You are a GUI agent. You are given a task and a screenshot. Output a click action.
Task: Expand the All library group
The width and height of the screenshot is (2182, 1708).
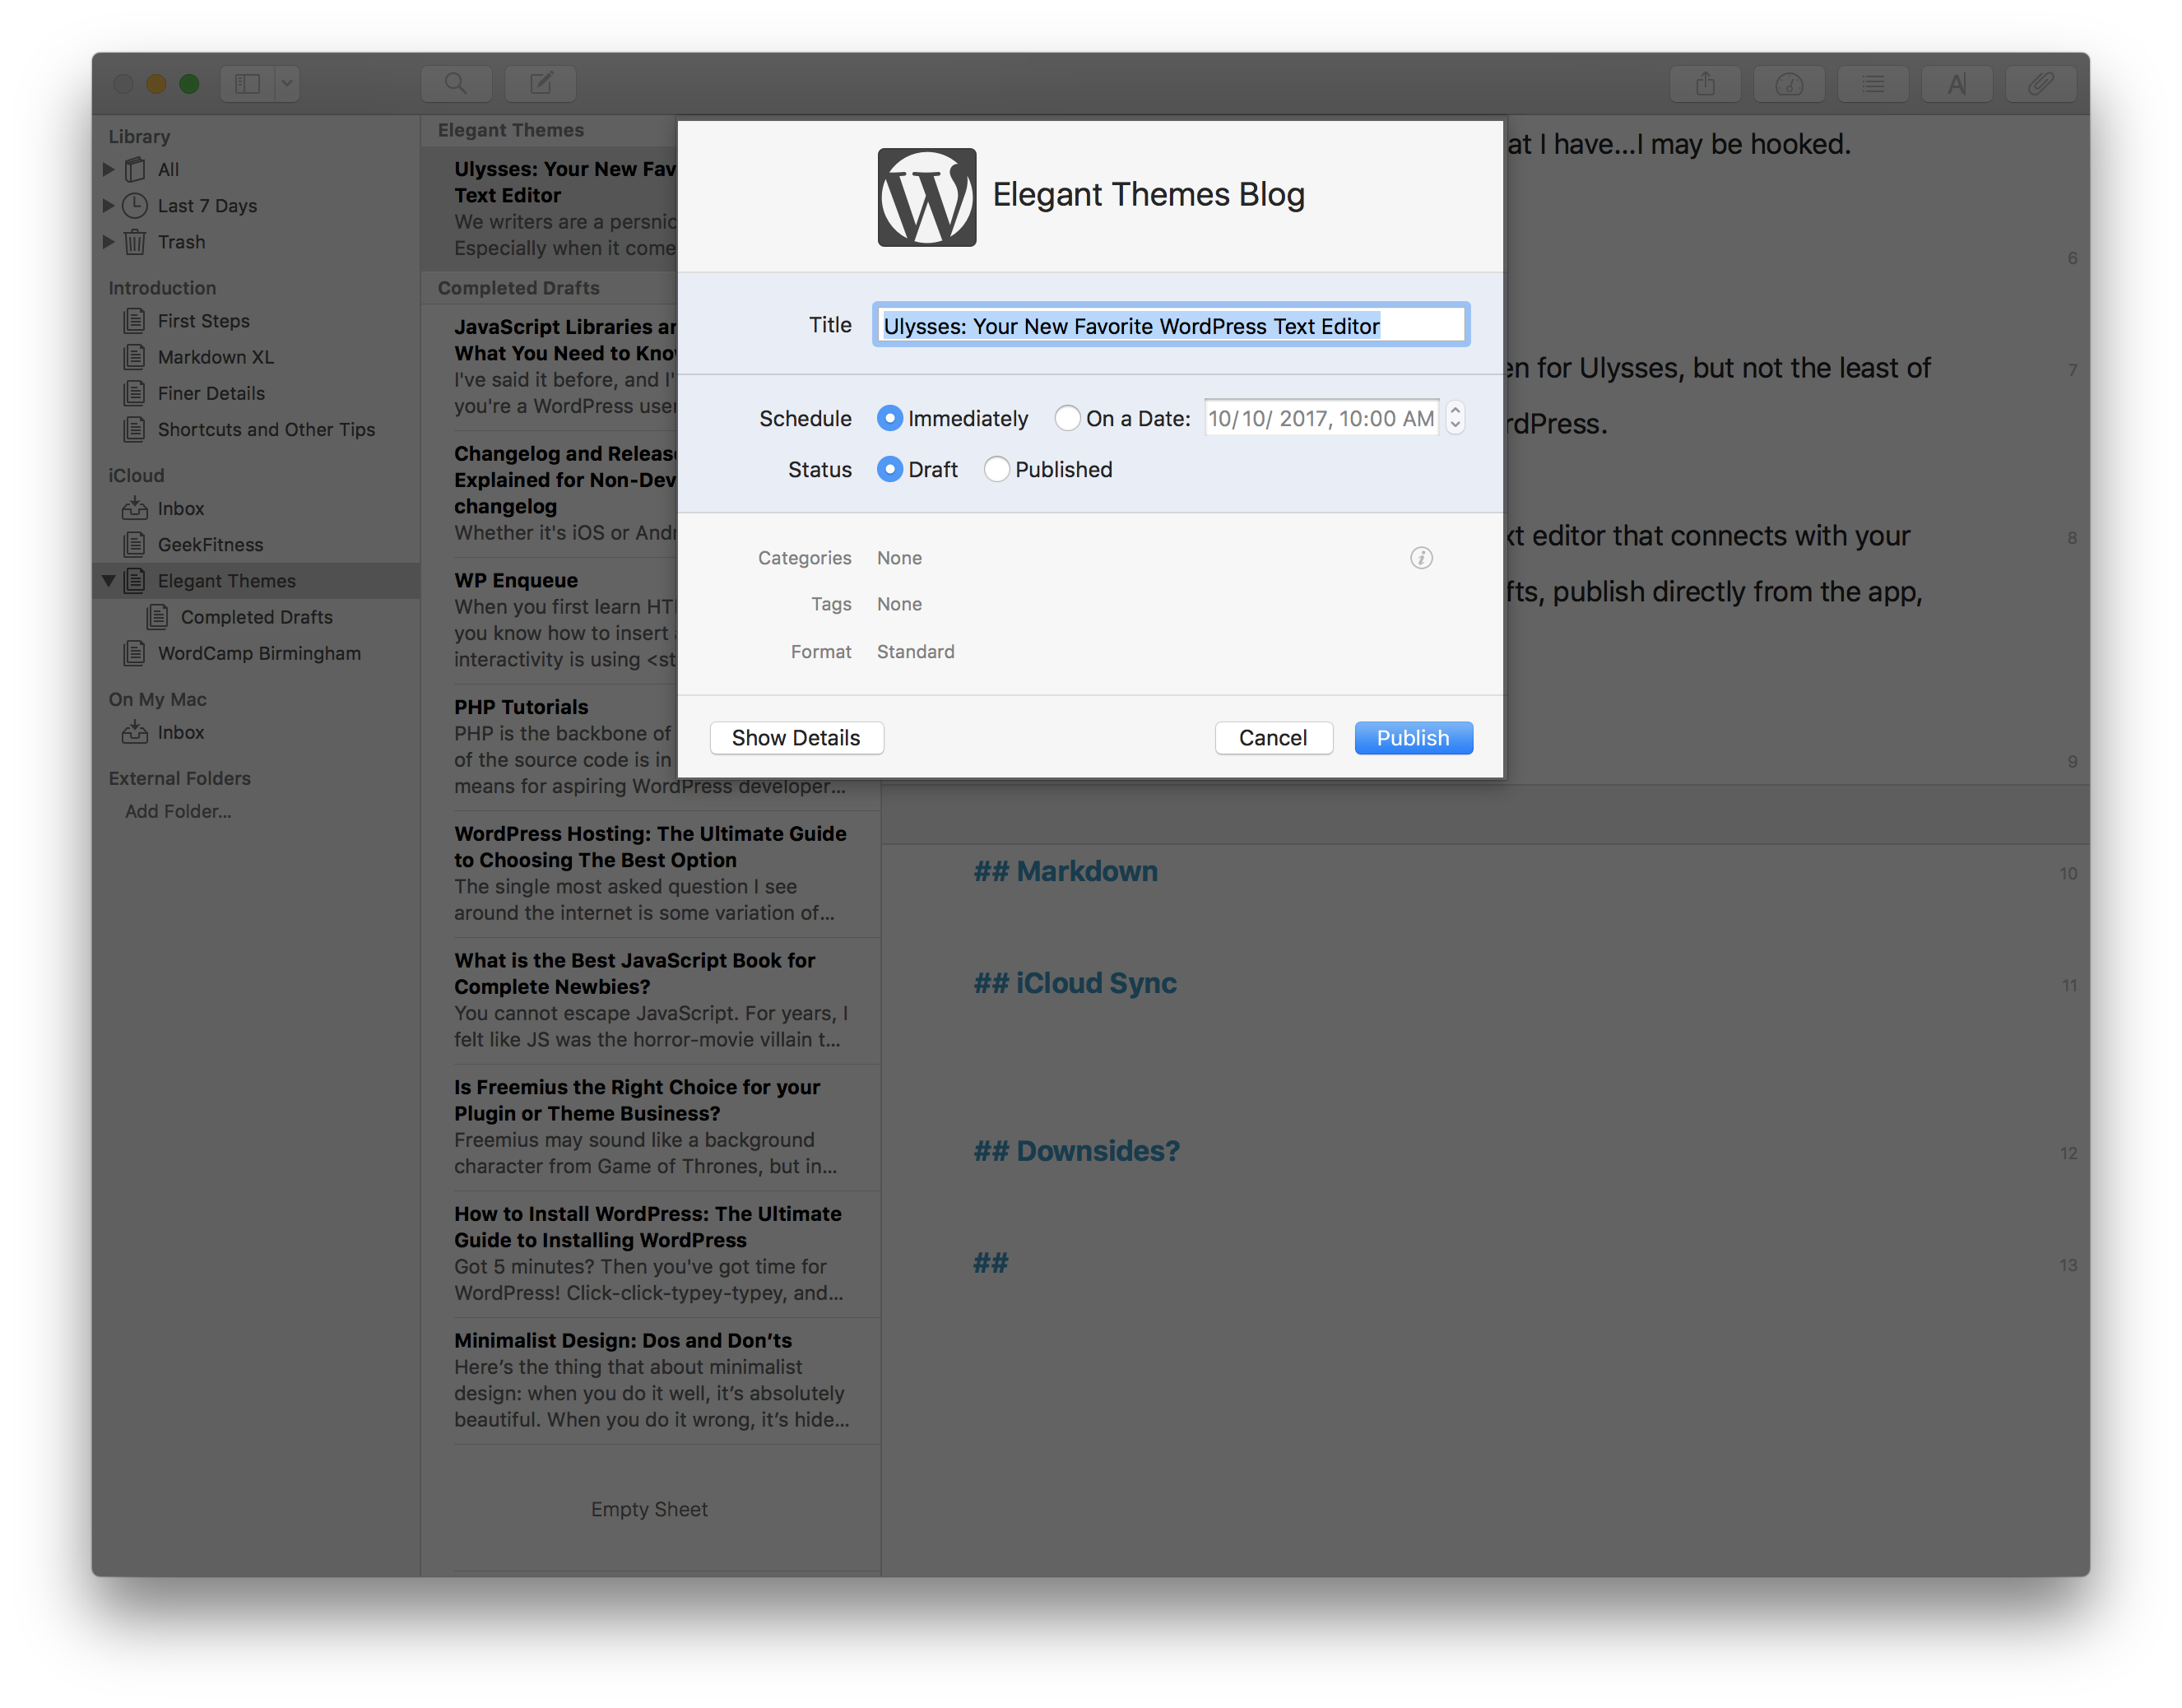point(108,170)
